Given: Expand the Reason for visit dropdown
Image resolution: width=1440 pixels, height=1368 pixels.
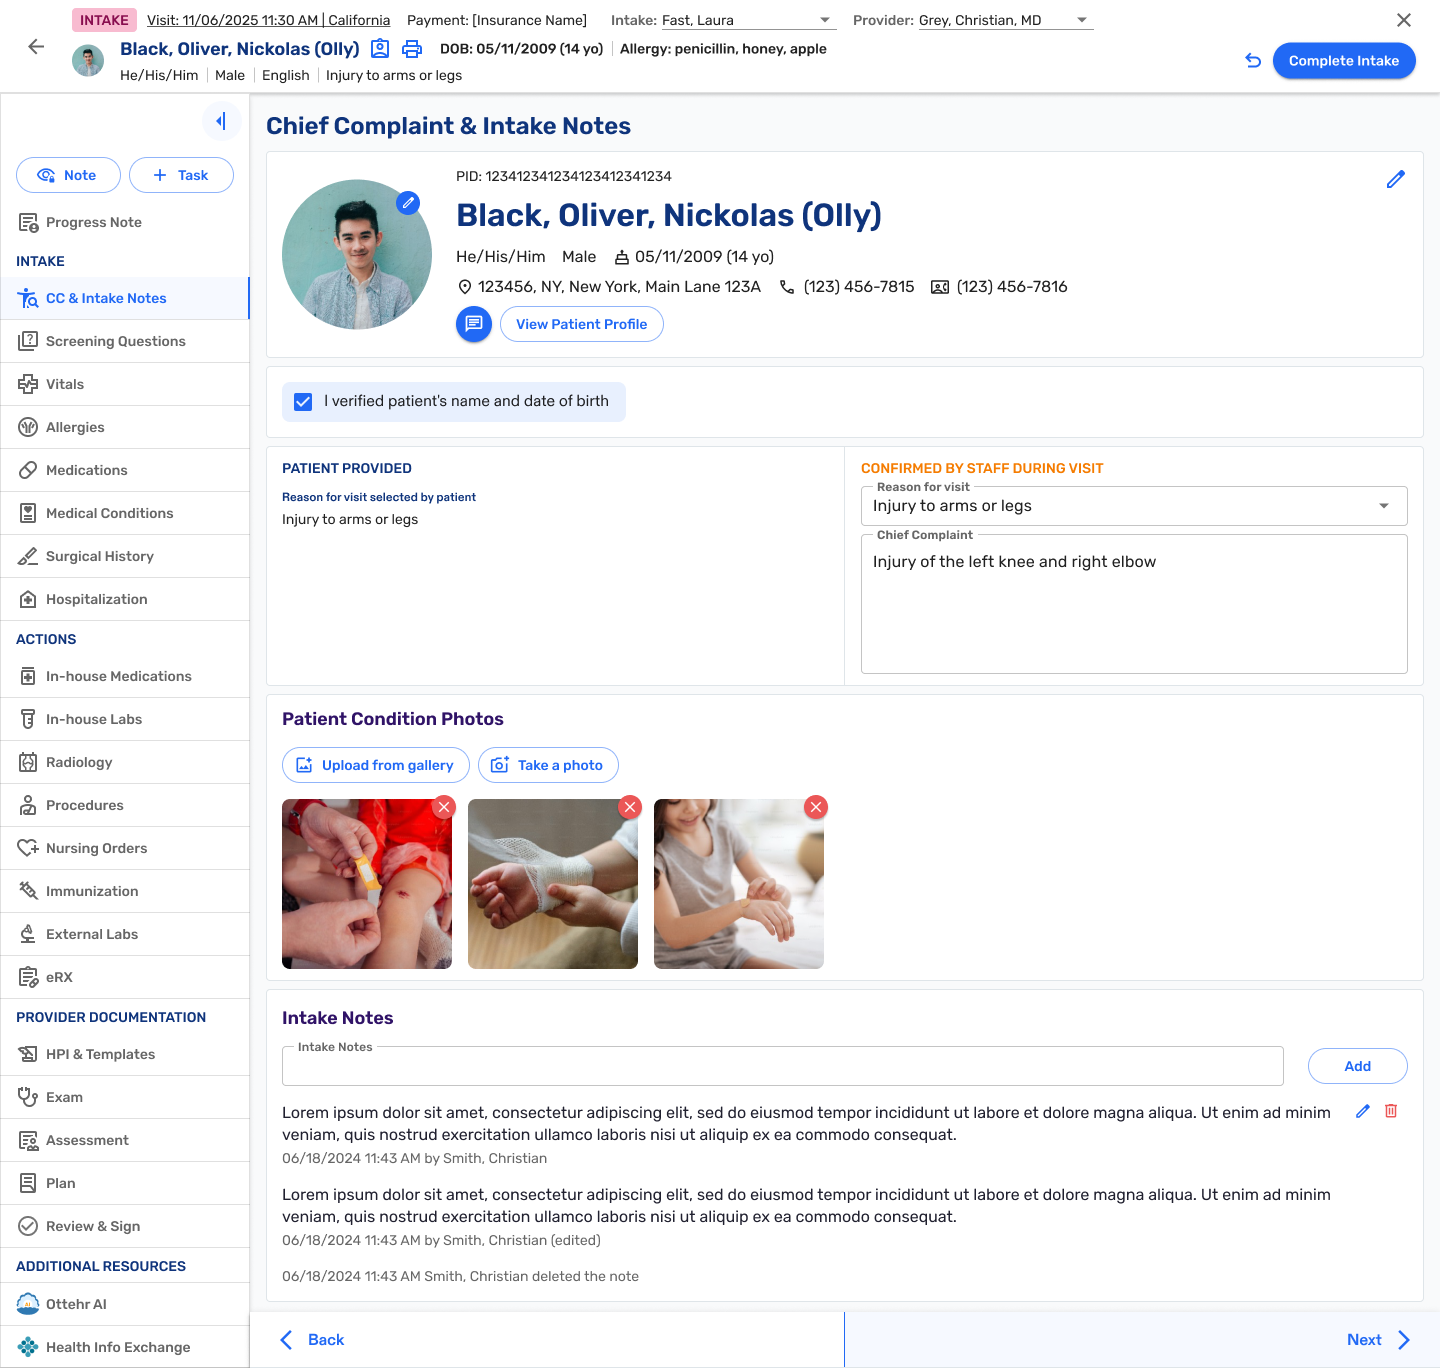Looking at the screenshot, I should [1383, 506].
